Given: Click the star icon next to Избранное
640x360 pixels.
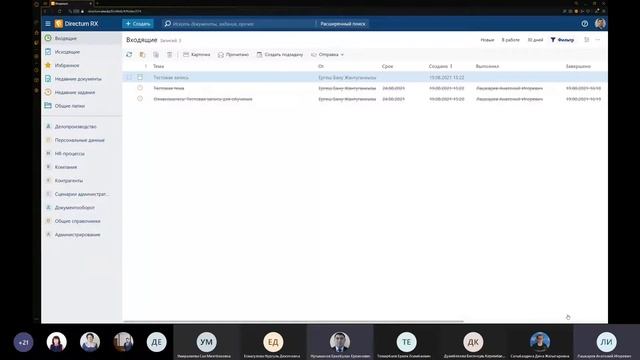Looking at the screenshot, I should [x=48, y=65].
